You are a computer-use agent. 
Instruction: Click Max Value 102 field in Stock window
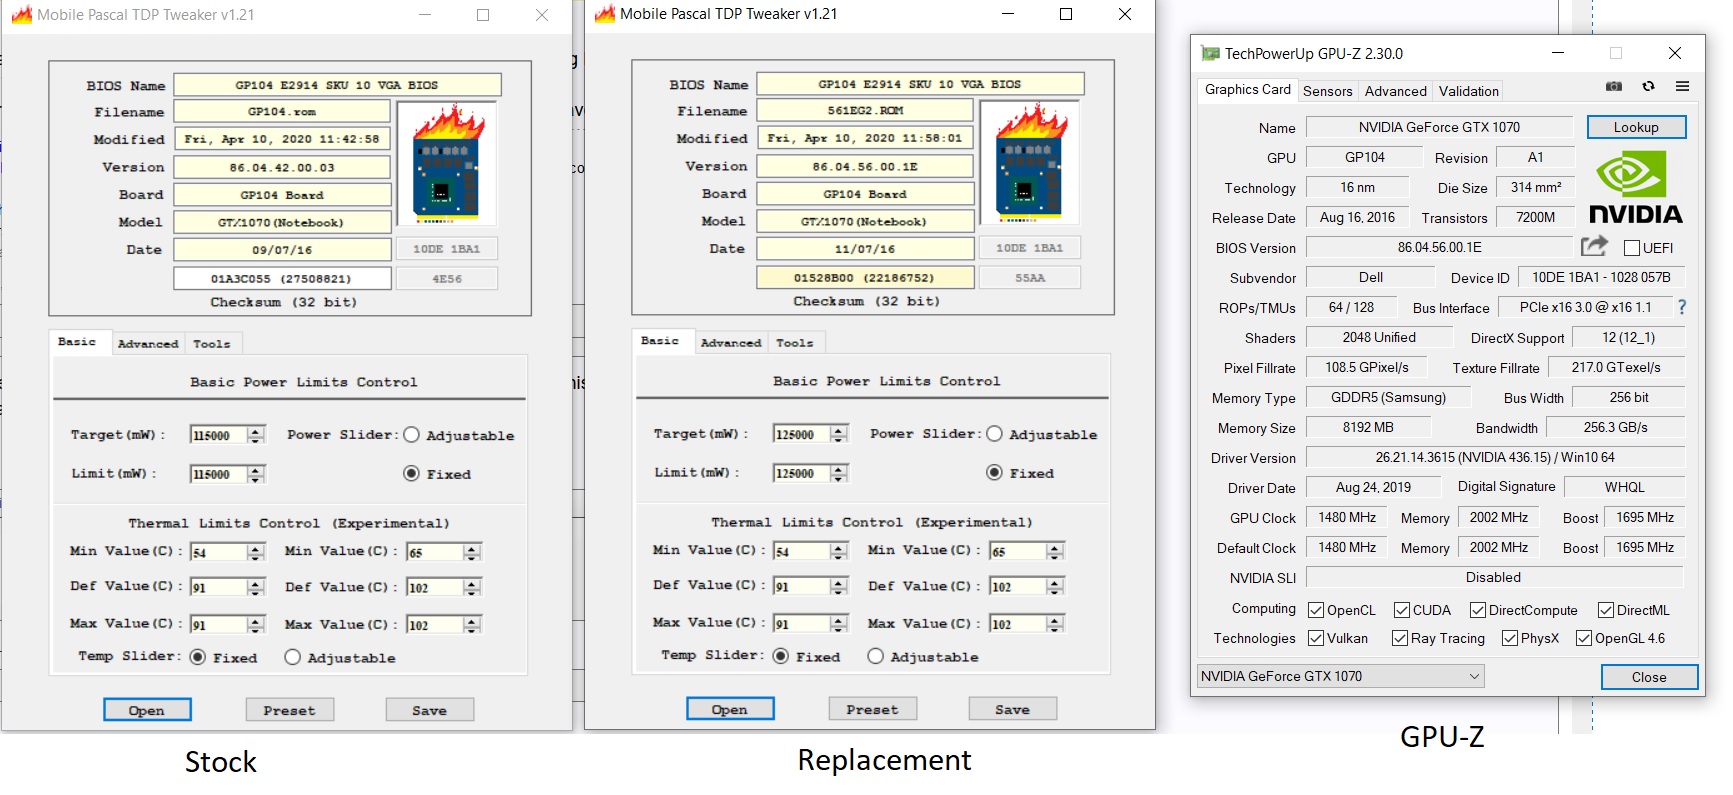[435, 625]
